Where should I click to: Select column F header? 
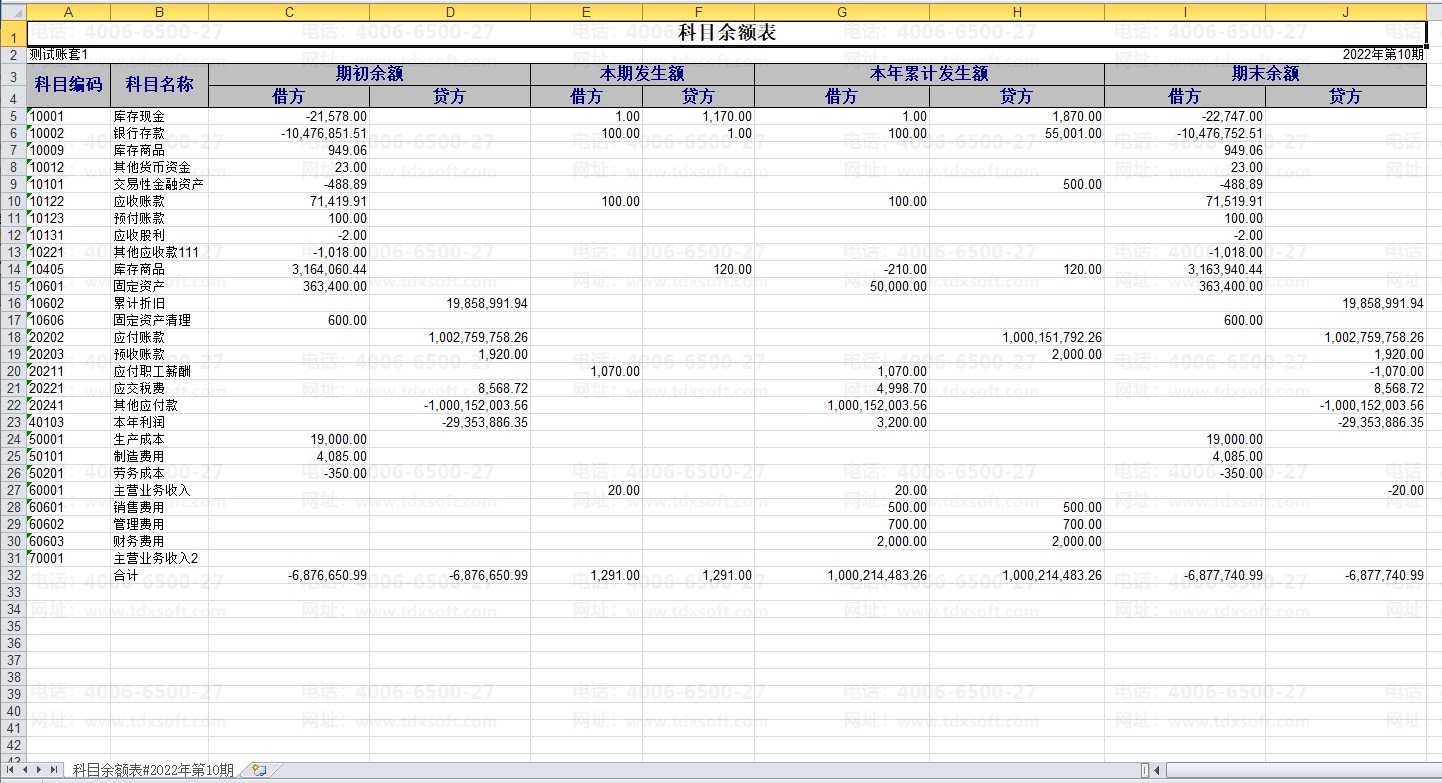[698, 12]
